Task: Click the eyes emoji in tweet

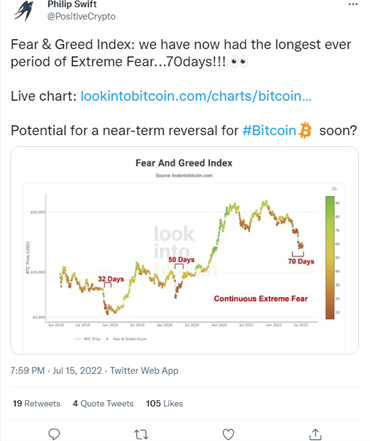Action: (x=239, y=62)
